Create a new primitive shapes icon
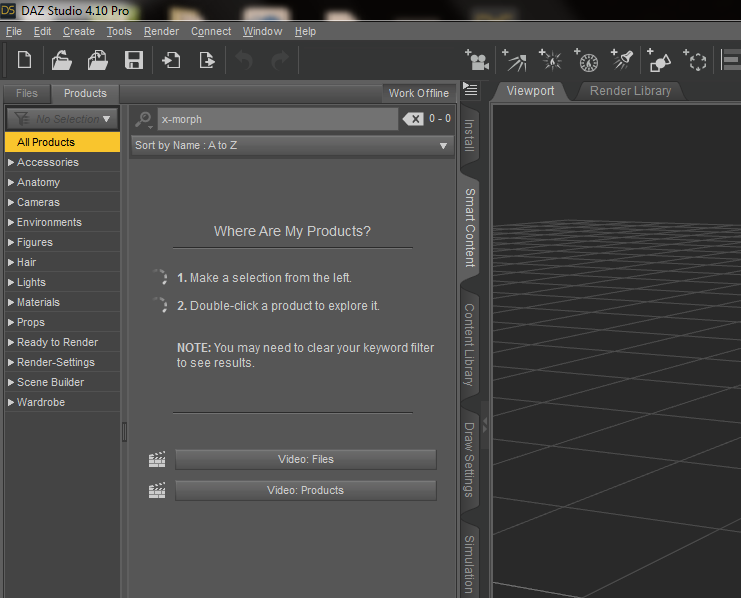Image resolution: width=741 pixels, height=598 pixels. click(659, 60)
